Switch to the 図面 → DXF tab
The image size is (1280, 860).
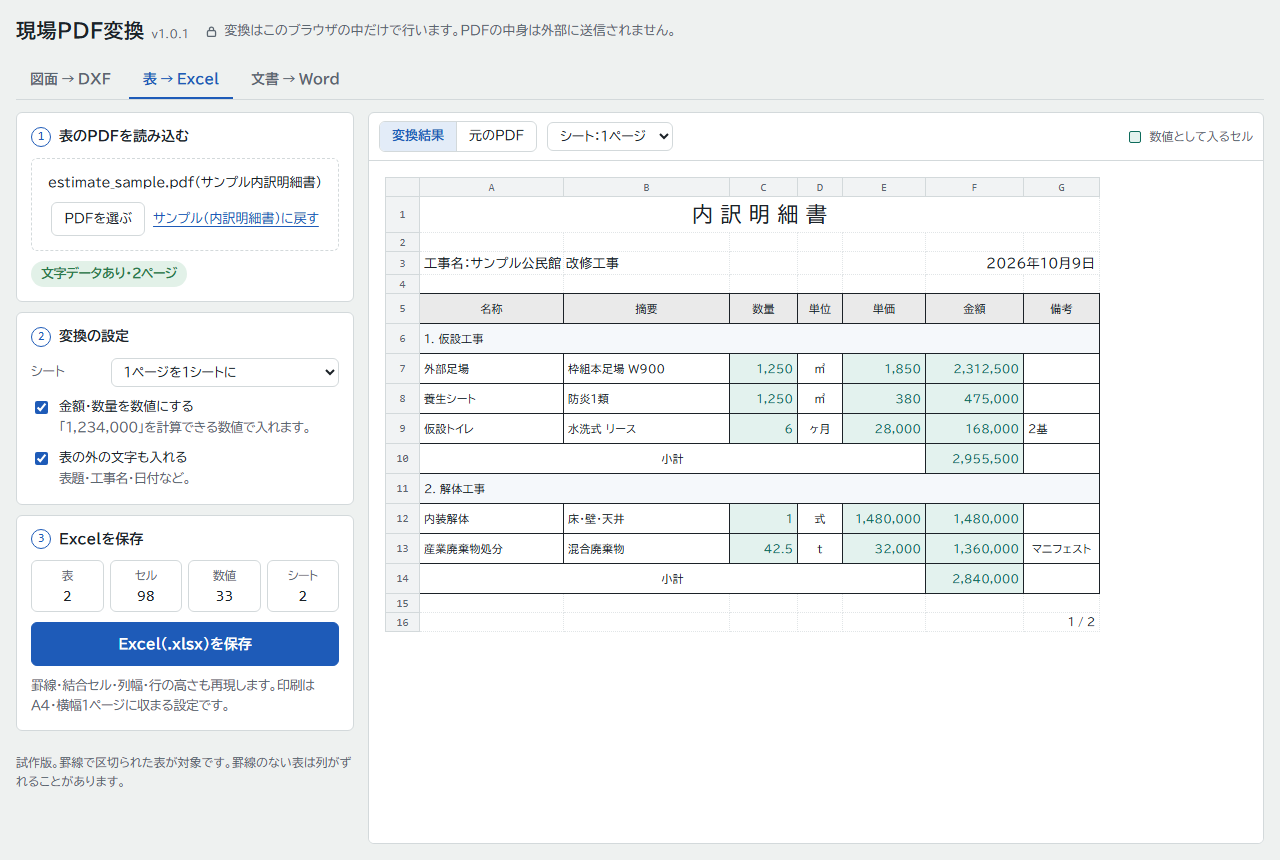click(70, 79)
